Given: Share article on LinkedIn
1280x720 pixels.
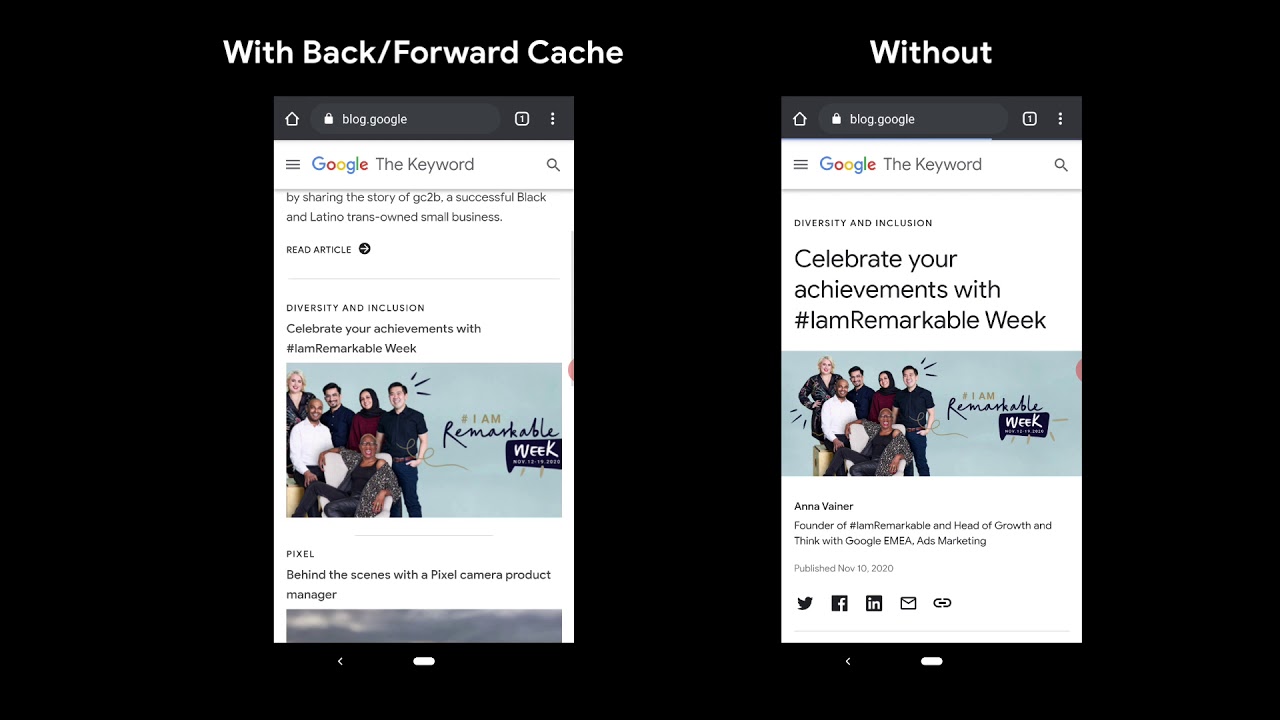Looking at the screenshot, I should tap(874, 603).
